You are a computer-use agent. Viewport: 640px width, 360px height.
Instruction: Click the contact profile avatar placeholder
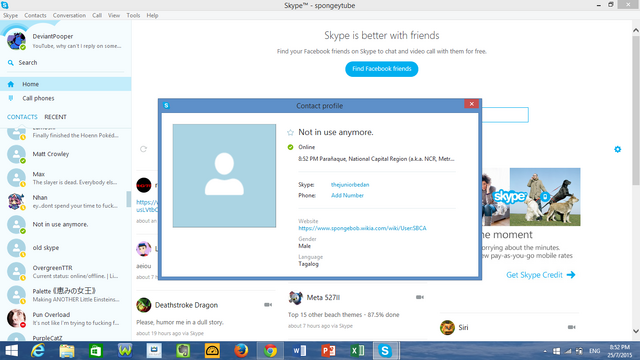tap(224, 176)
